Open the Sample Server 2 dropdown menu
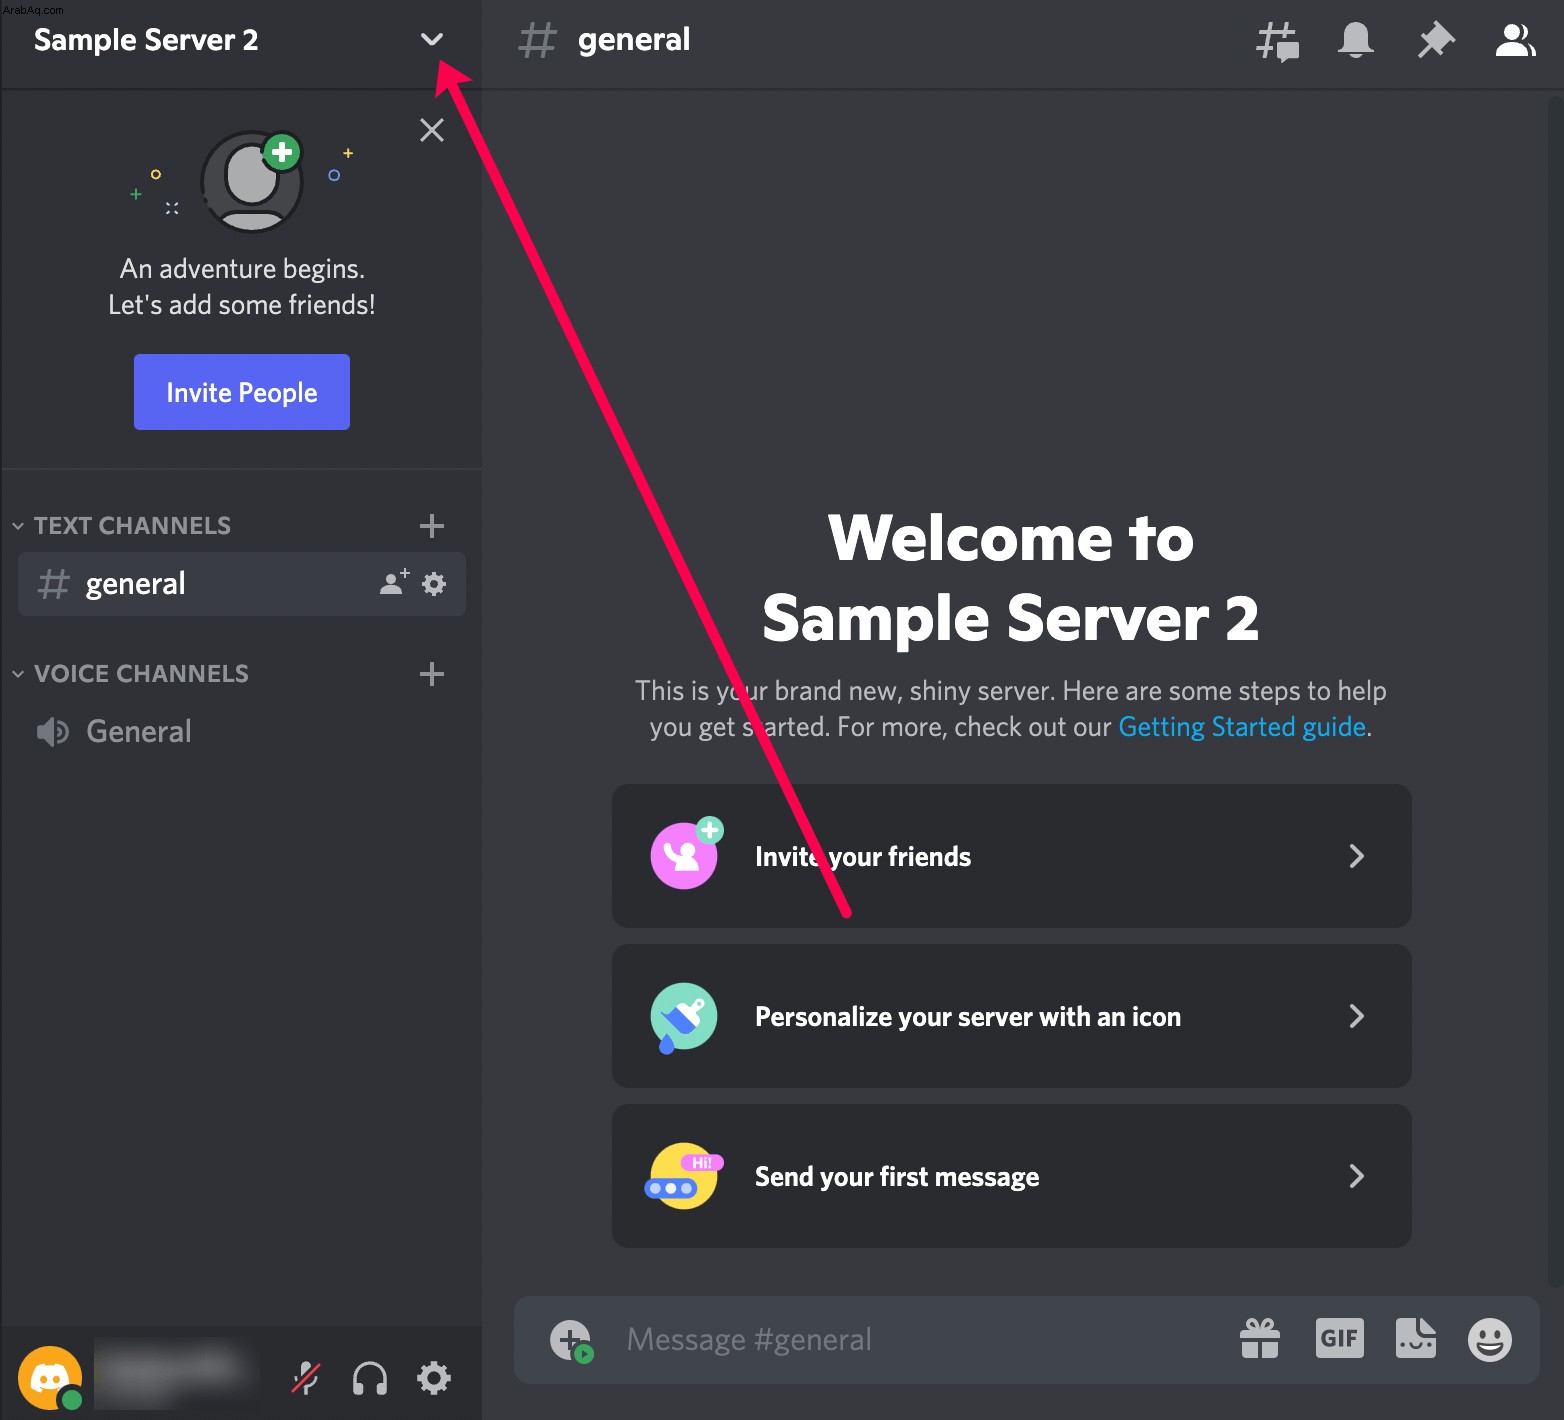Screen dimensions: 1564x1420 [431, 40]
